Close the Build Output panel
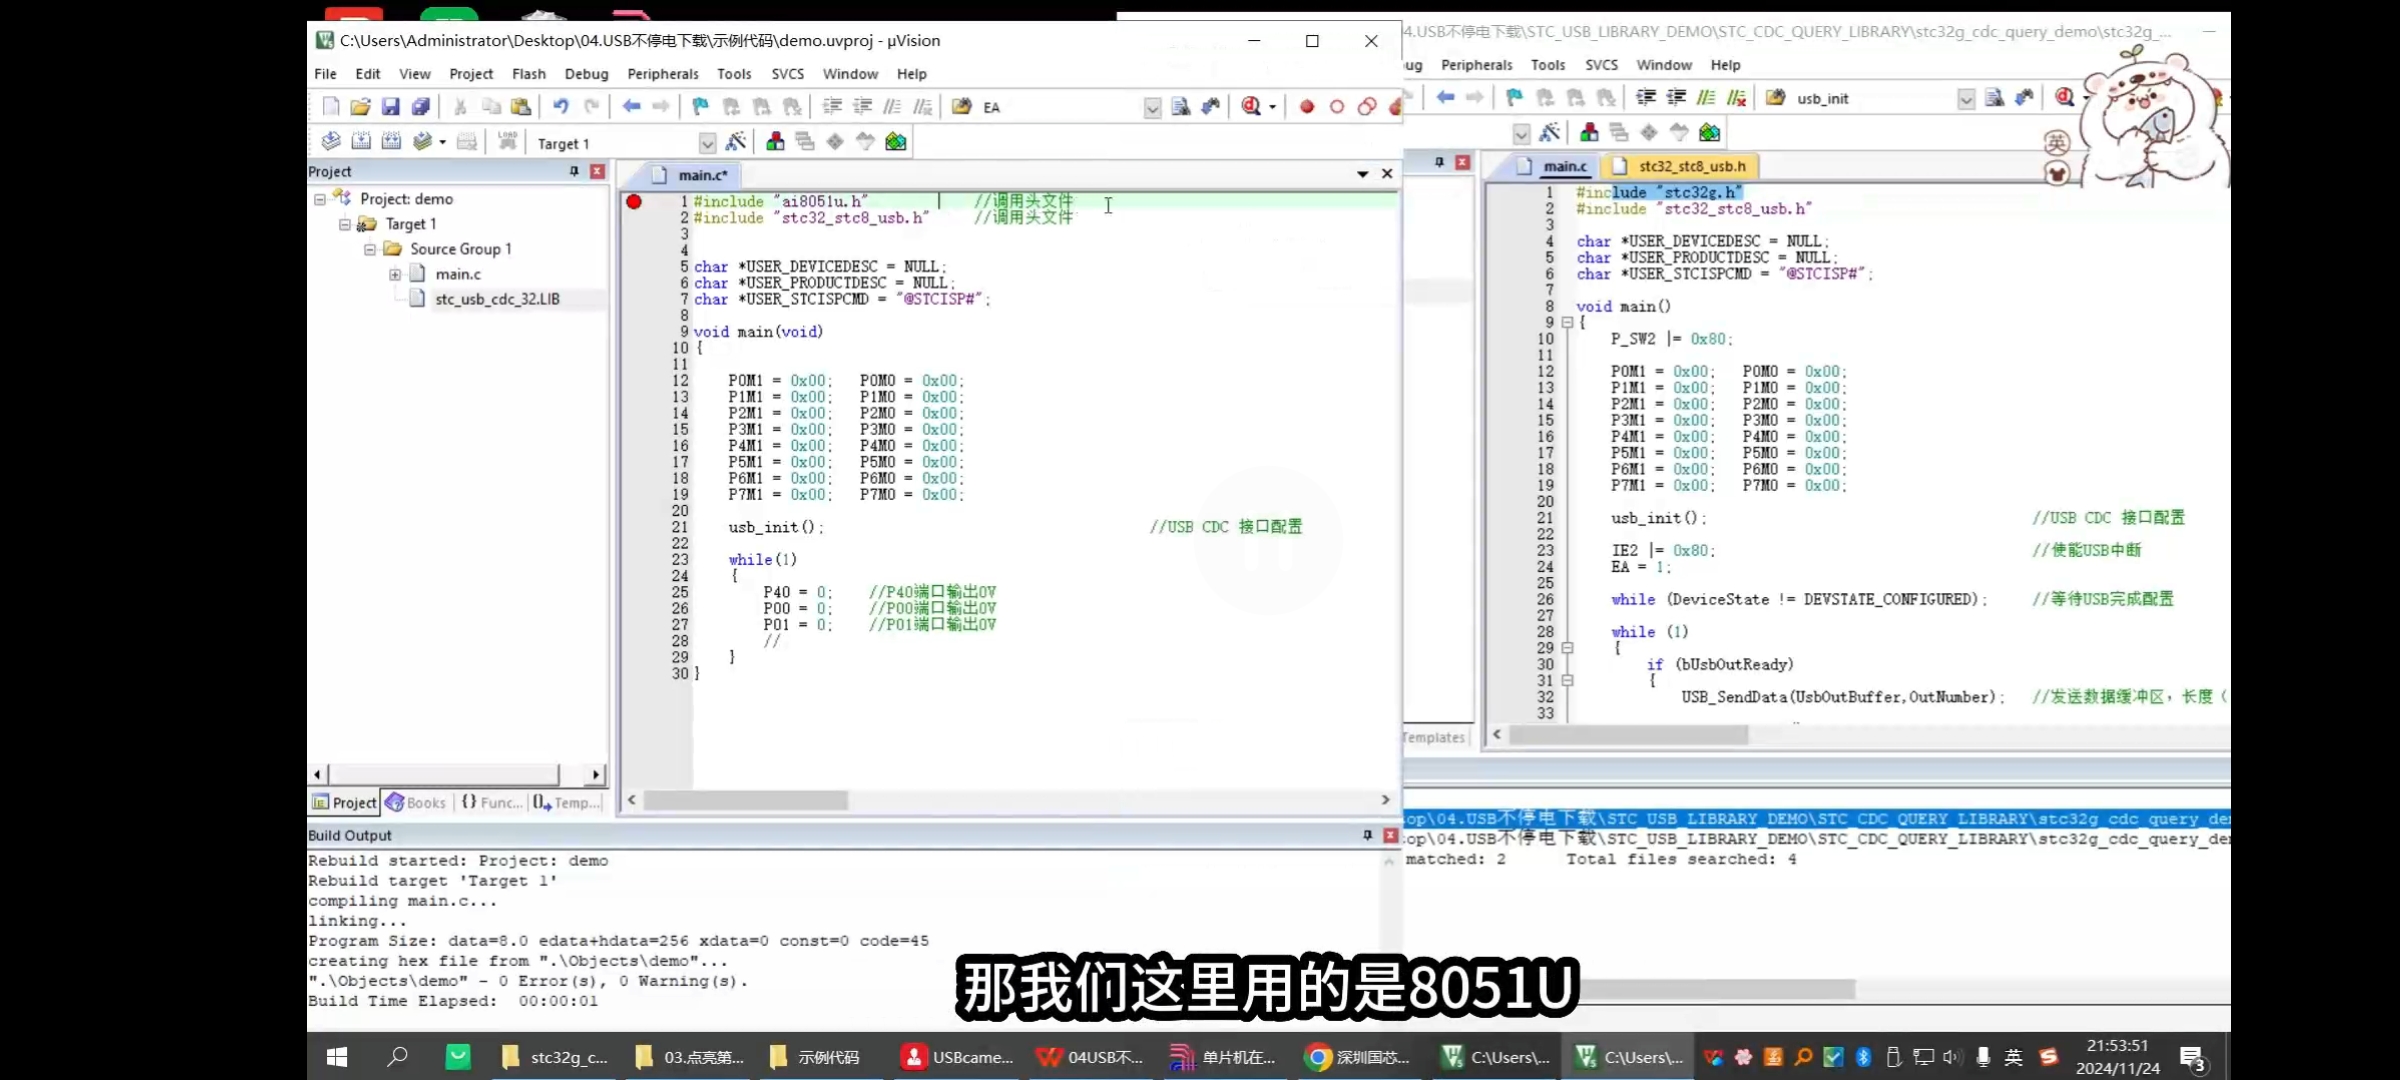This screenshot has height=1080, width=2400. [x=1390, y=835]
